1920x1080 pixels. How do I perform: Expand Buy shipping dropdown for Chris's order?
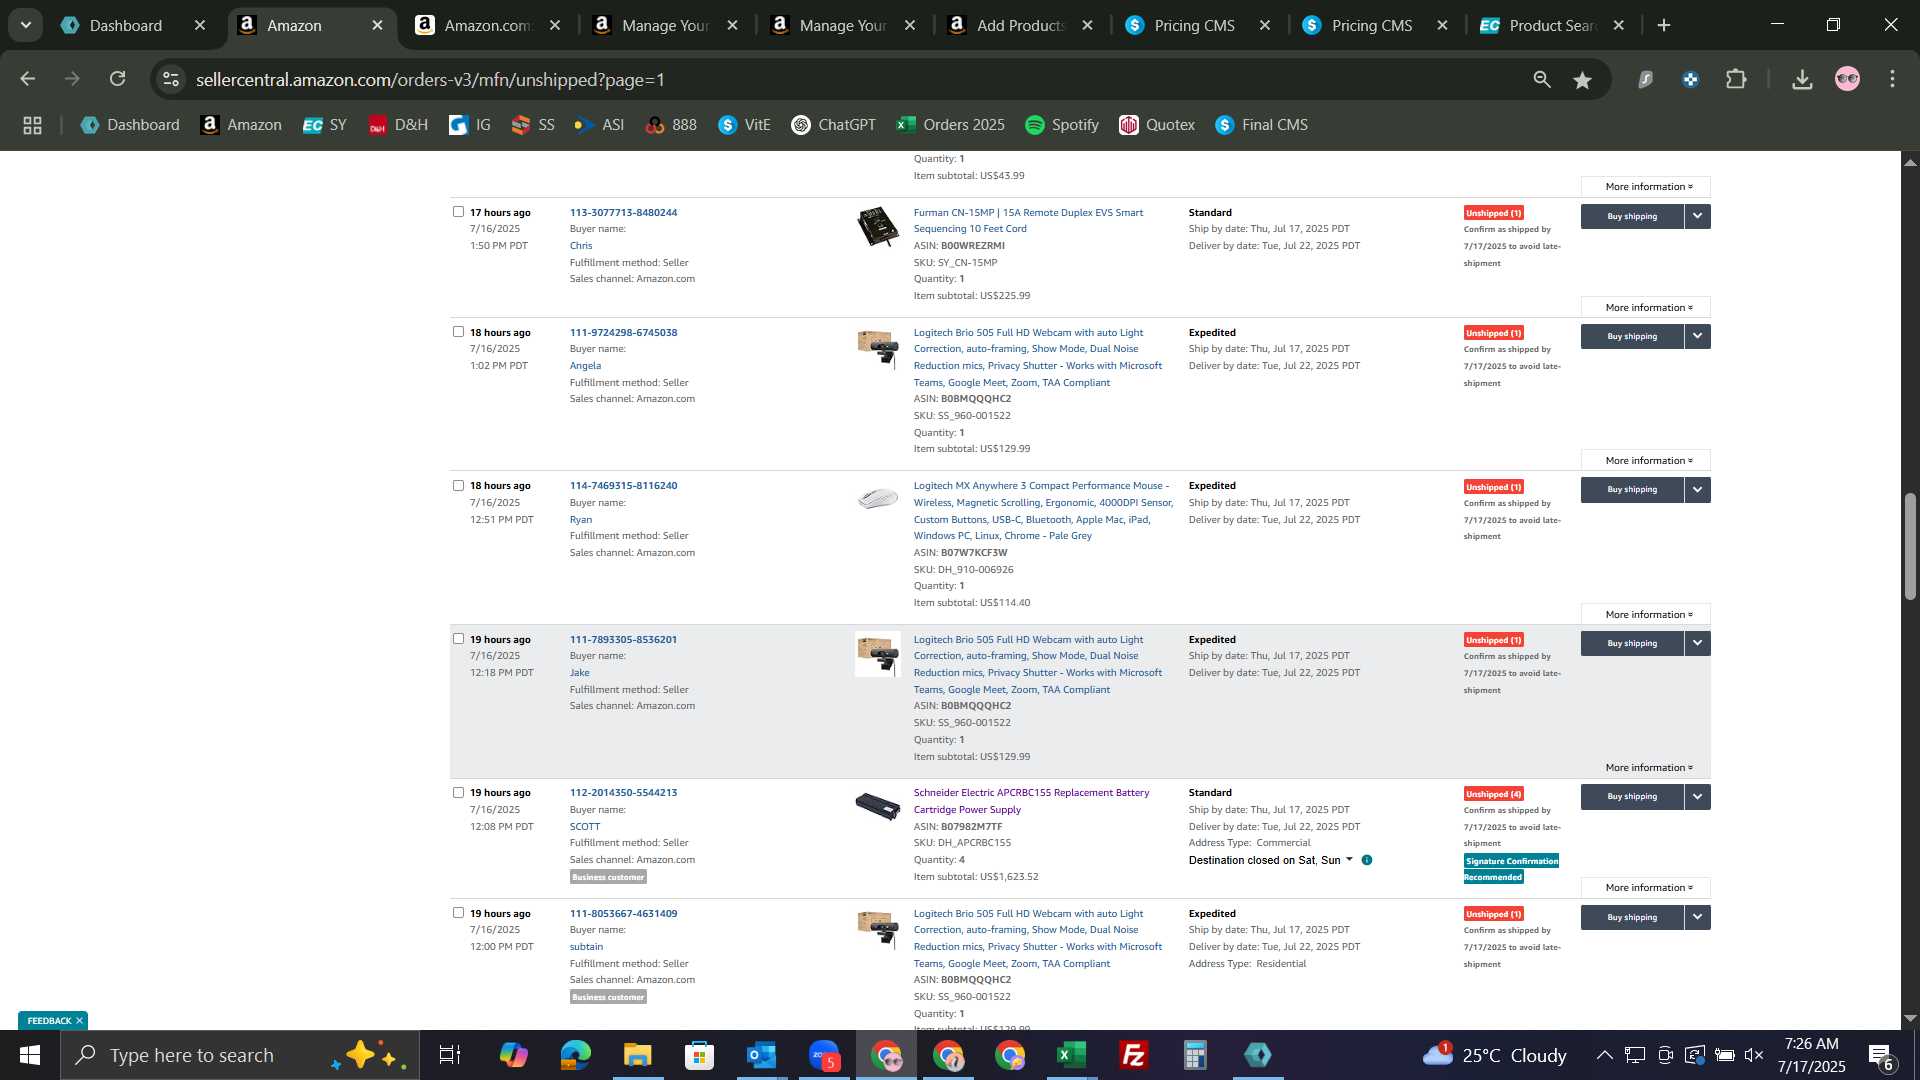(x=1697, y=216)
